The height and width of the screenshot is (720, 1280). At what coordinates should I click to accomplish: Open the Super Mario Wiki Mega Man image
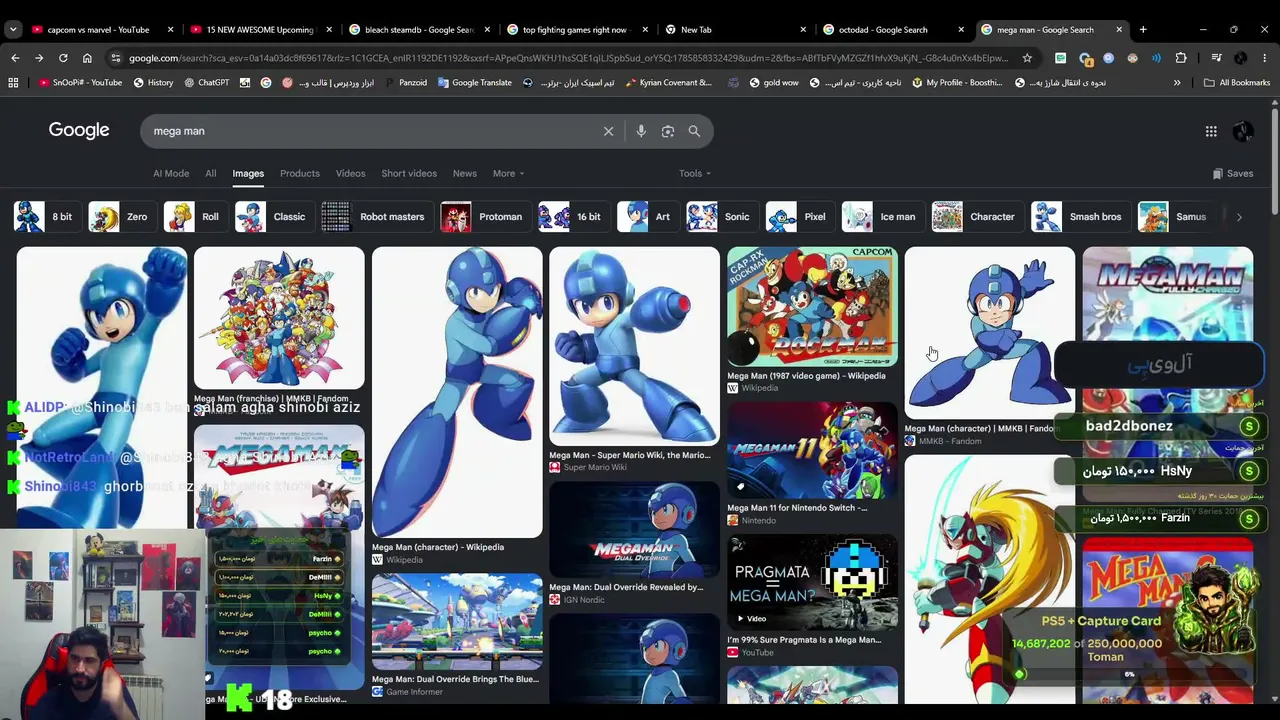click(x=634, y=346)
